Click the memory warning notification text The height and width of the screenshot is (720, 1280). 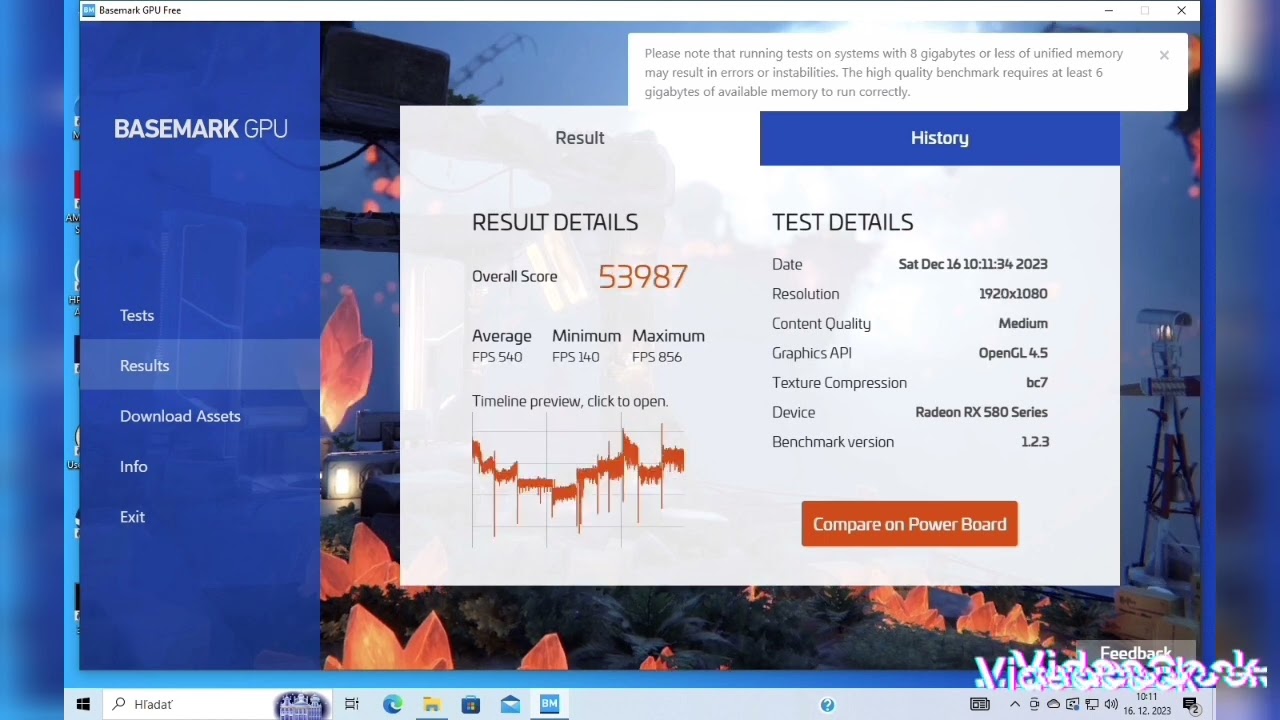pyautogui.click(x=884, y=72)
